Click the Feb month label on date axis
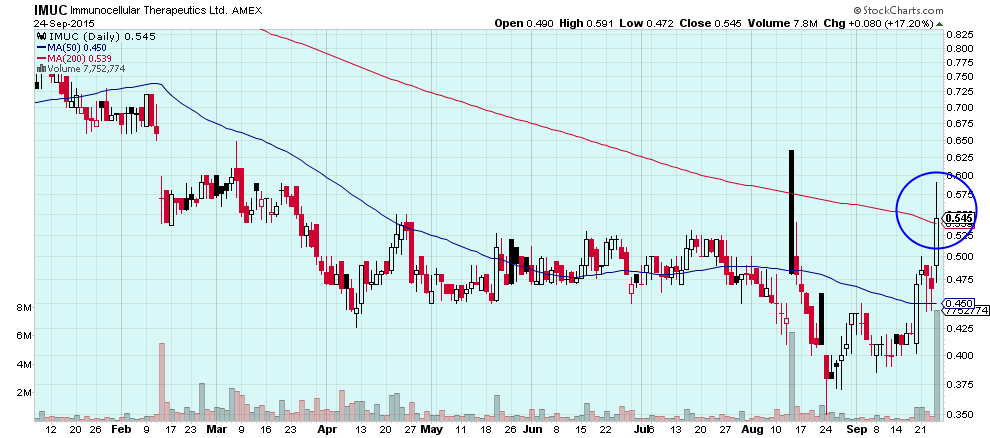The image size is (990, 438). point(120,429)
